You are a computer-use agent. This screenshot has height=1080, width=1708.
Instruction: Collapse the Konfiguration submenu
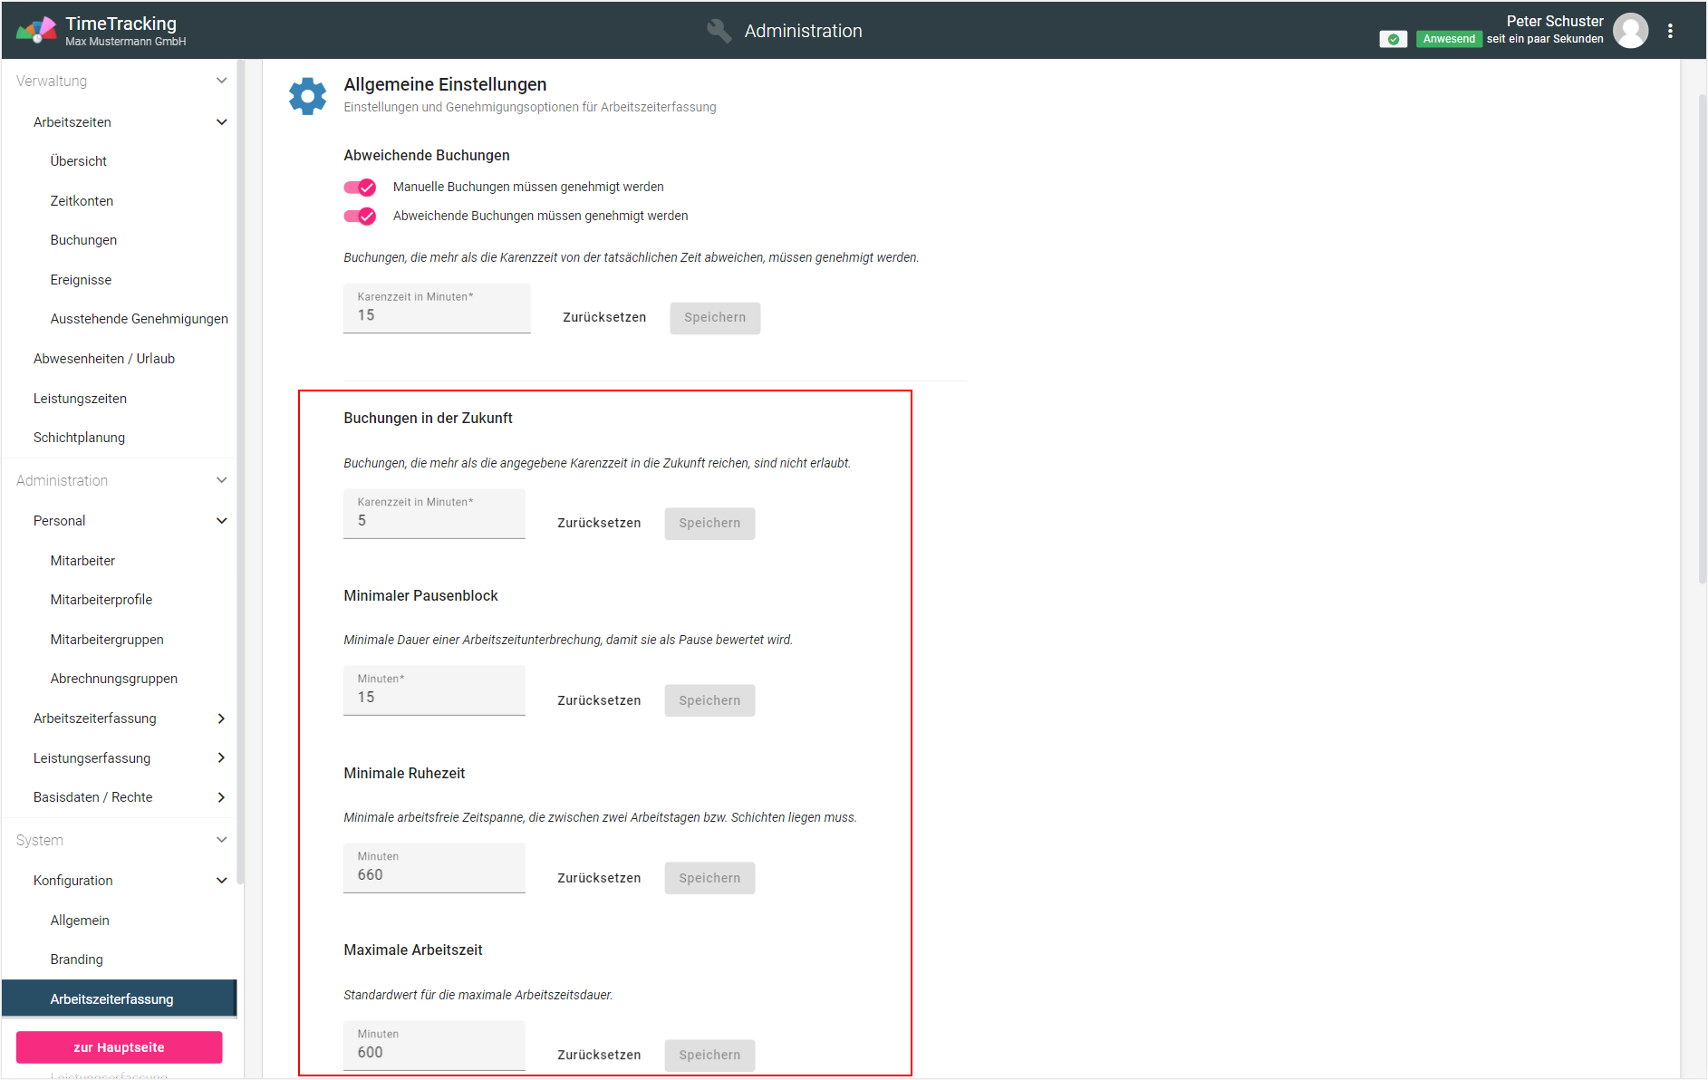click(x=221, y=881)
